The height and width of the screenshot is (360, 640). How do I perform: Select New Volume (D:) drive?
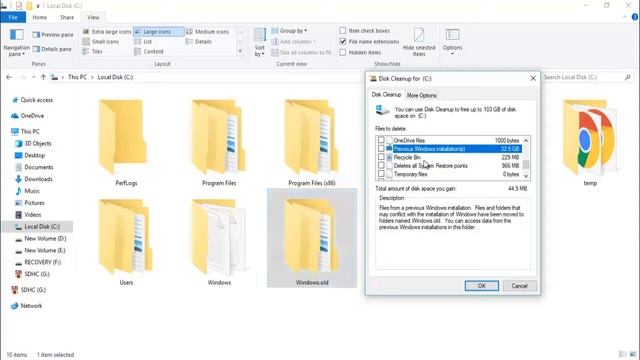point(41,238)
